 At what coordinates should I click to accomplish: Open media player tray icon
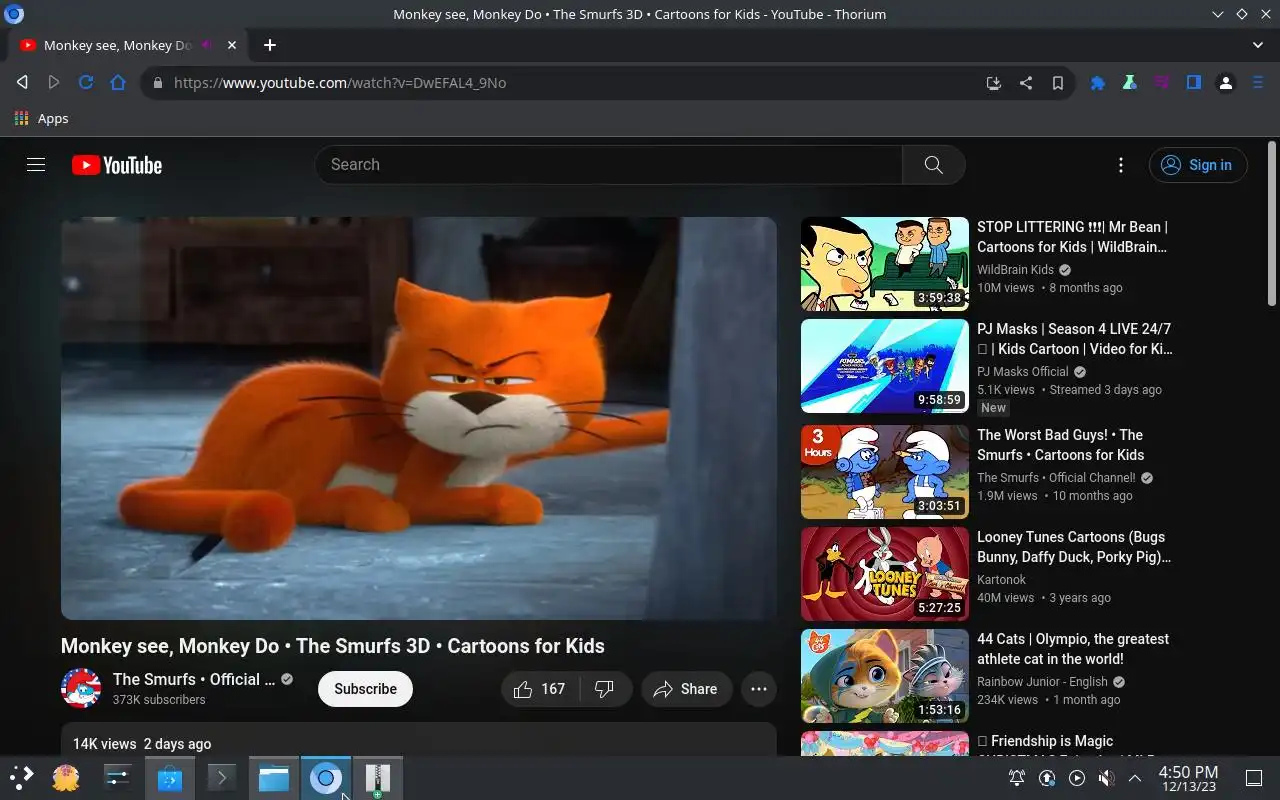point(1076,778)
